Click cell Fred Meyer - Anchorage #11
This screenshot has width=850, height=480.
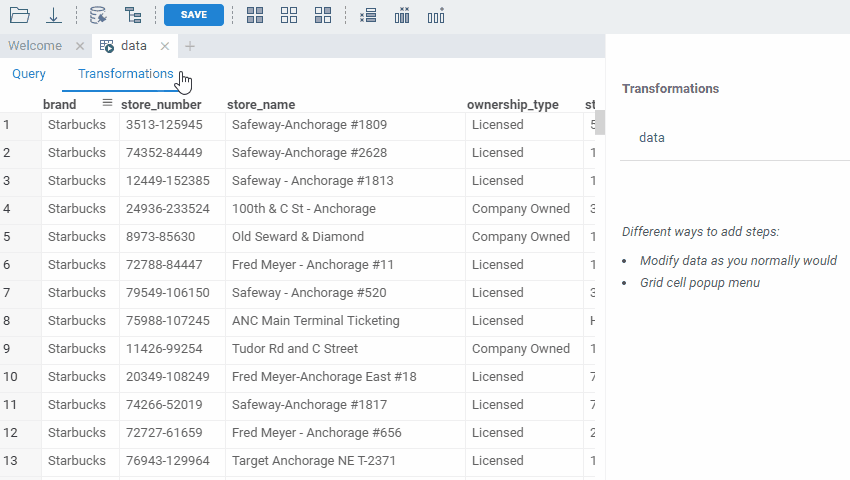(345, 265)
